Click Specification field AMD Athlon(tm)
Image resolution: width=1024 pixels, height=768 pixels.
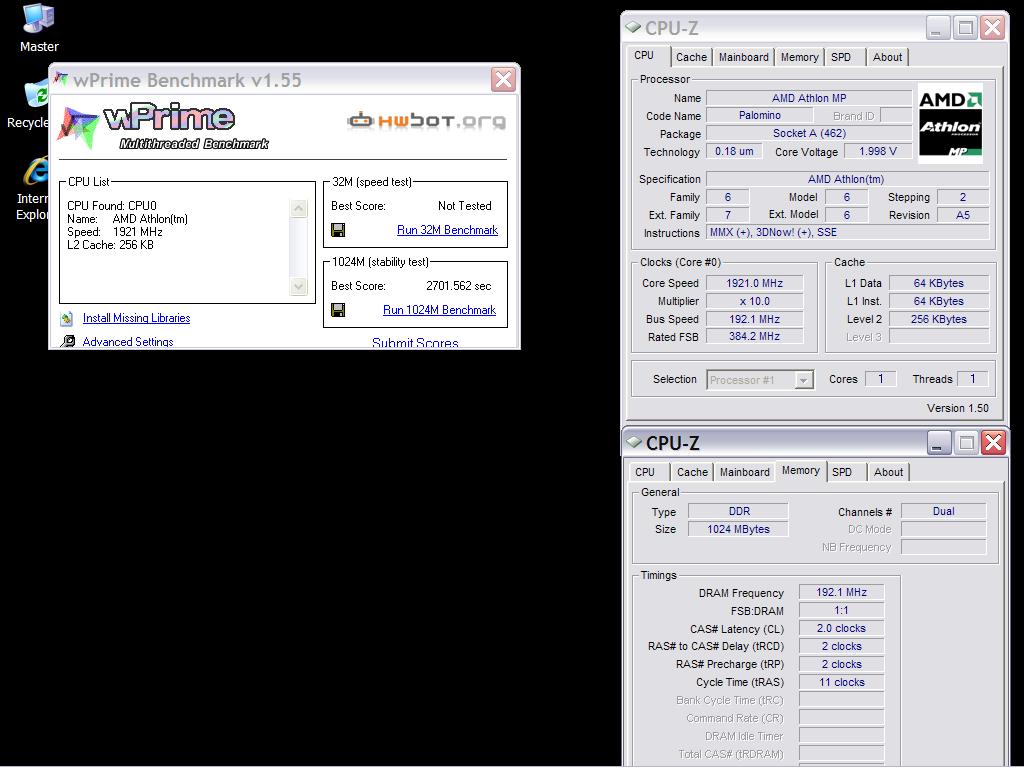[x=847, y=178]
